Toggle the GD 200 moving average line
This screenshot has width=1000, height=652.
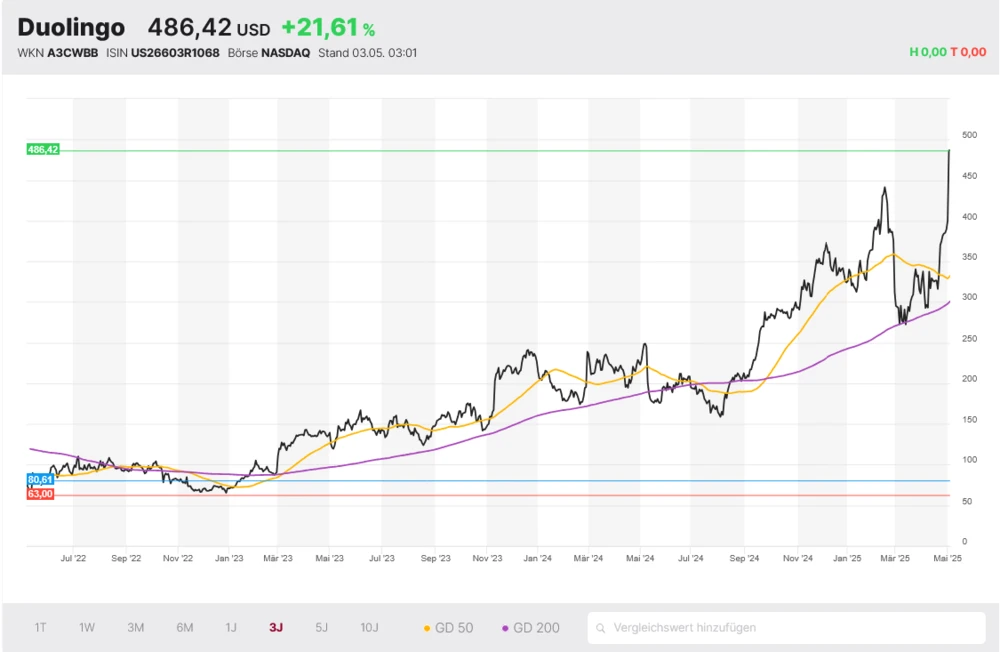(x=530, y=628)
